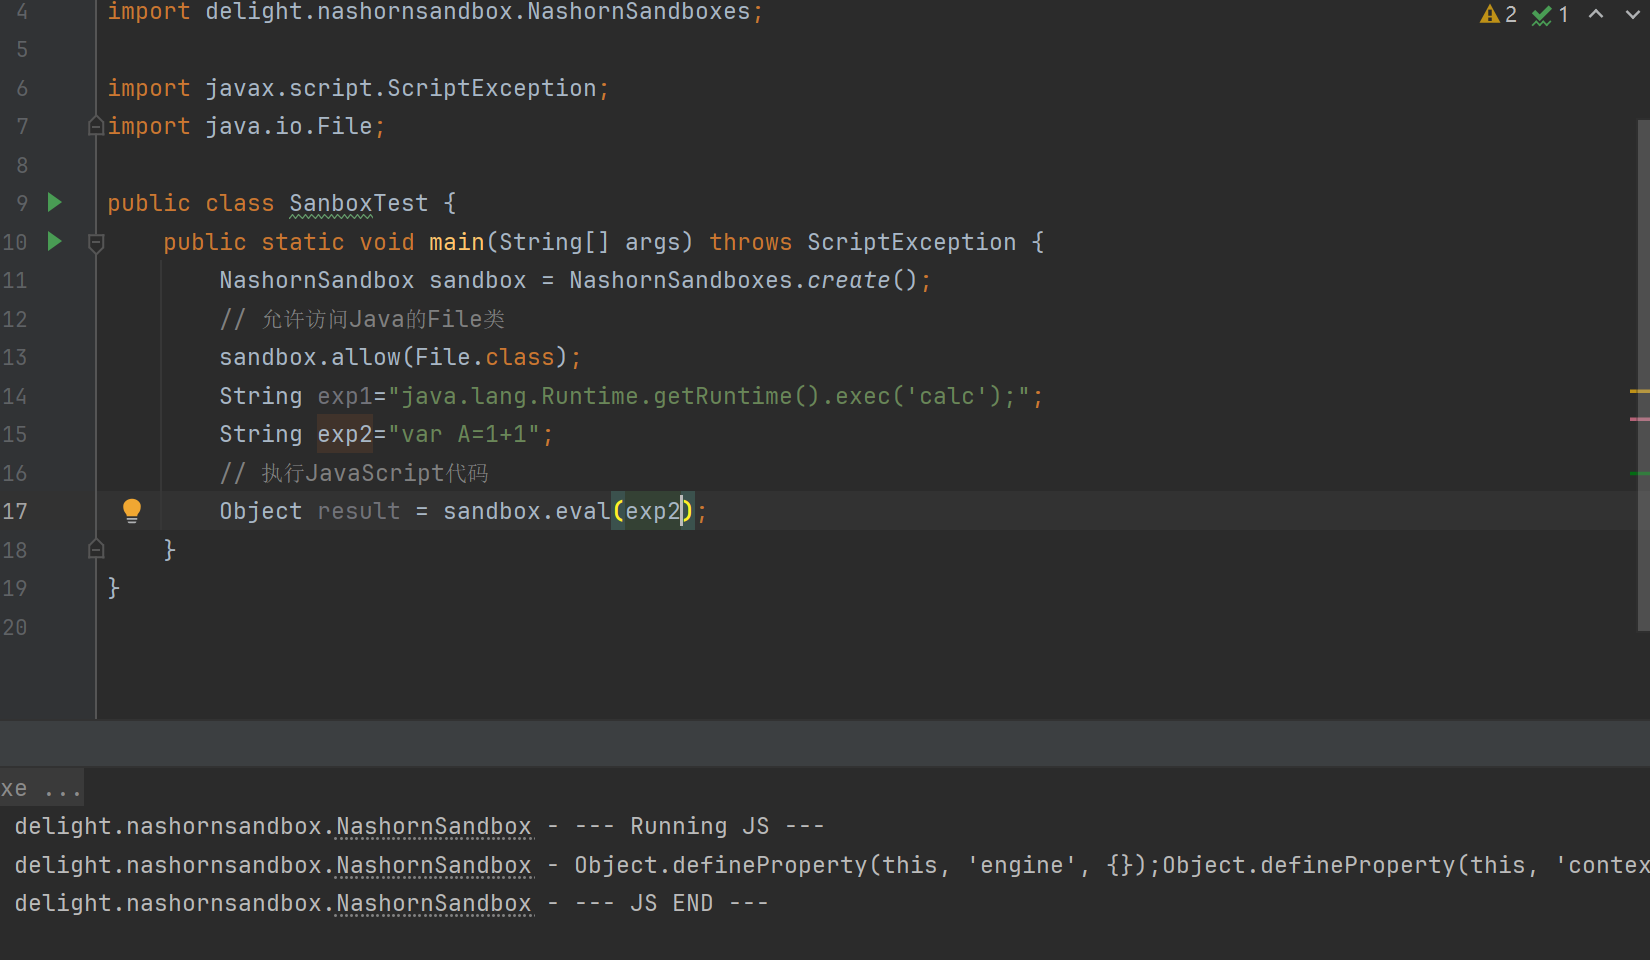The image size is (1650, 960).
Task: Click the green typo checkmark showing 1
Action: 1550,14
